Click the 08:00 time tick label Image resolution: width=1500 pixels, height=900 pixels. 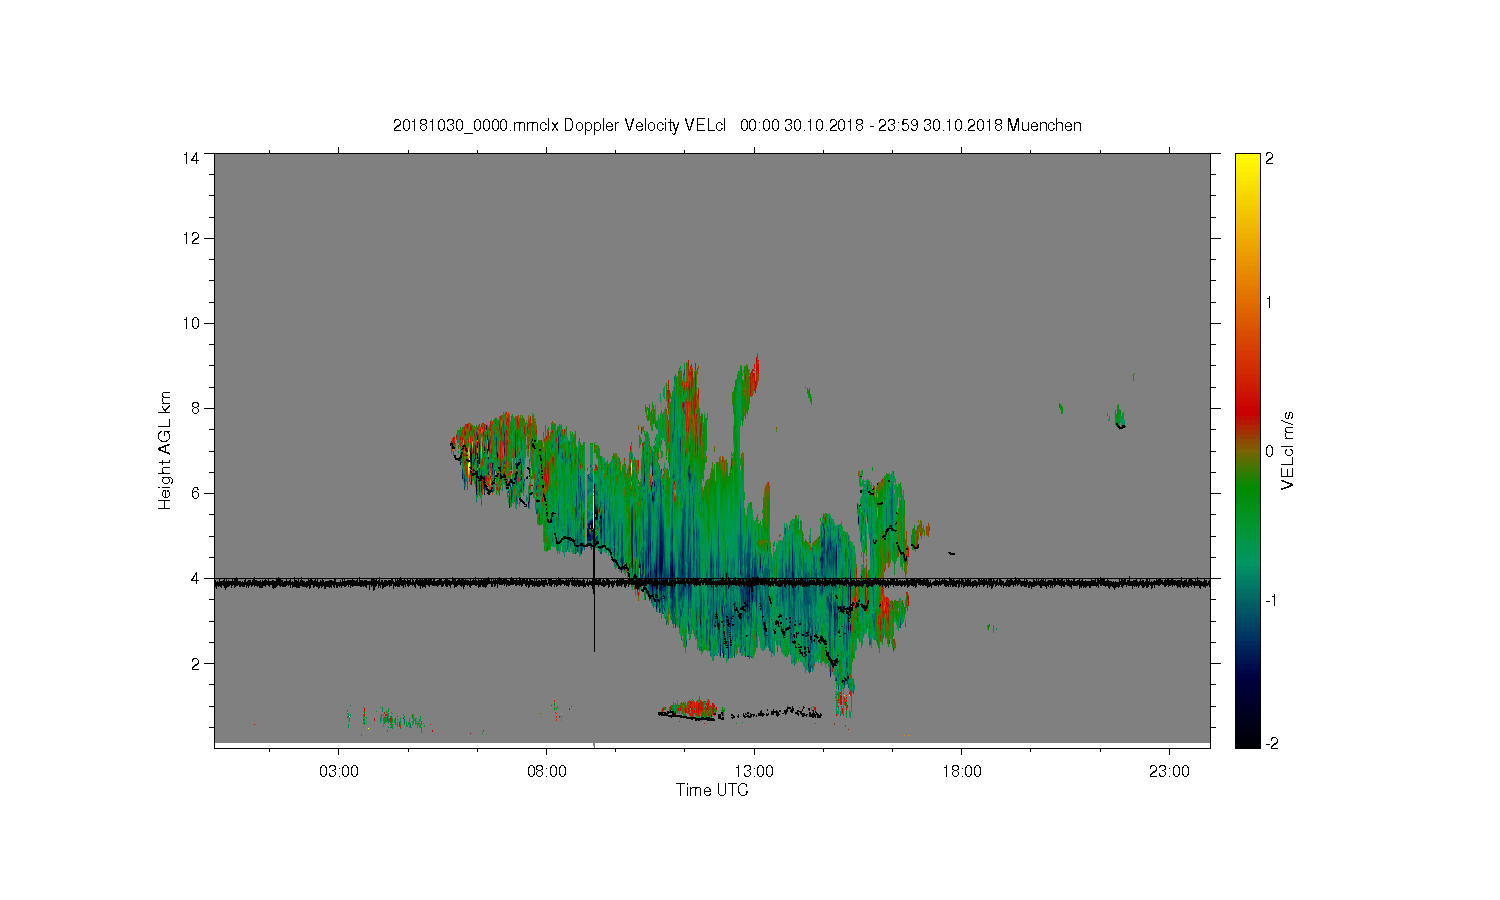[x=547, y=772]
